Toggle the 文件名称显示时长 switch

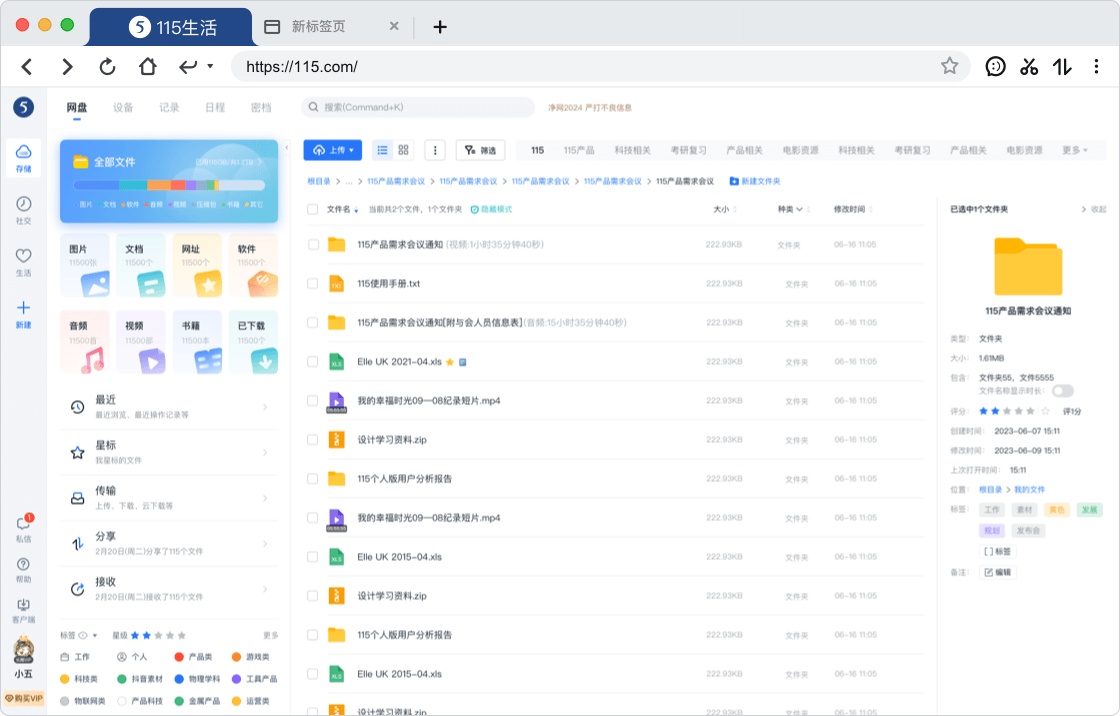coord(1062,391)
